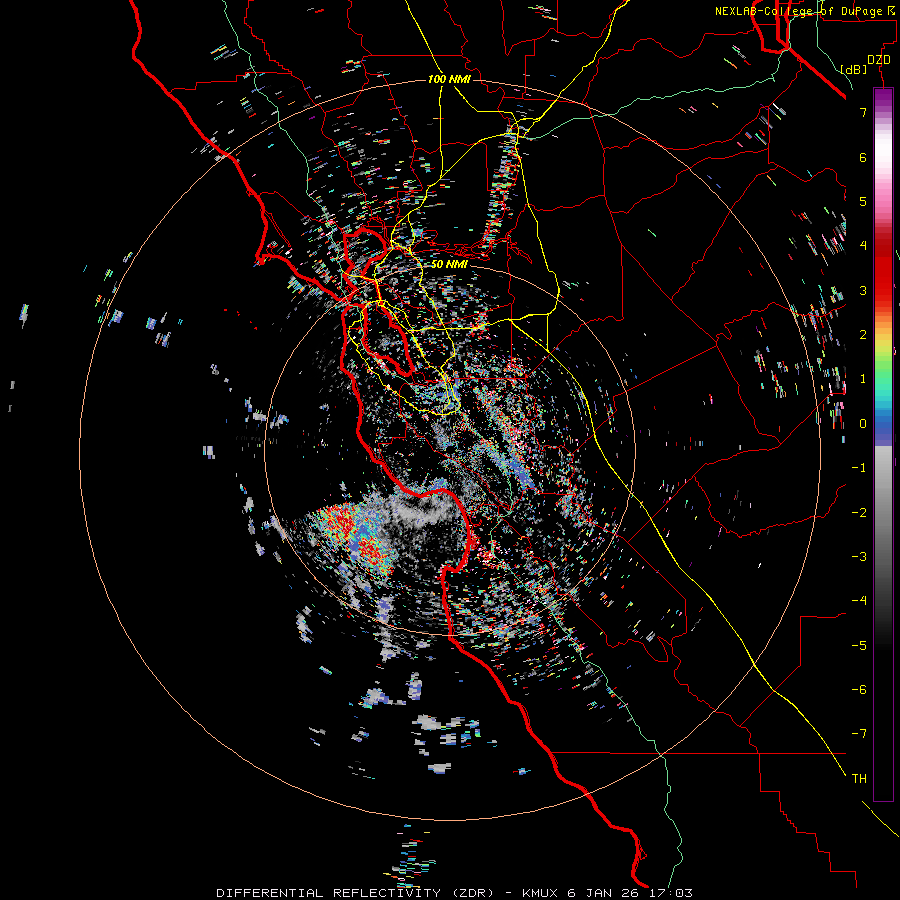Click the 2 value on color scale

863,335
